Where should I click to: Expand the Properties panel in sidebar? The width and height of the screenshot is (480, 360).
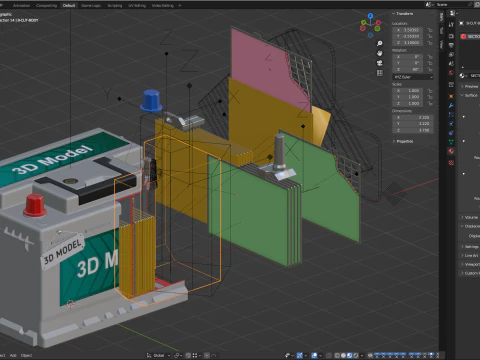[x=403, y=141]
